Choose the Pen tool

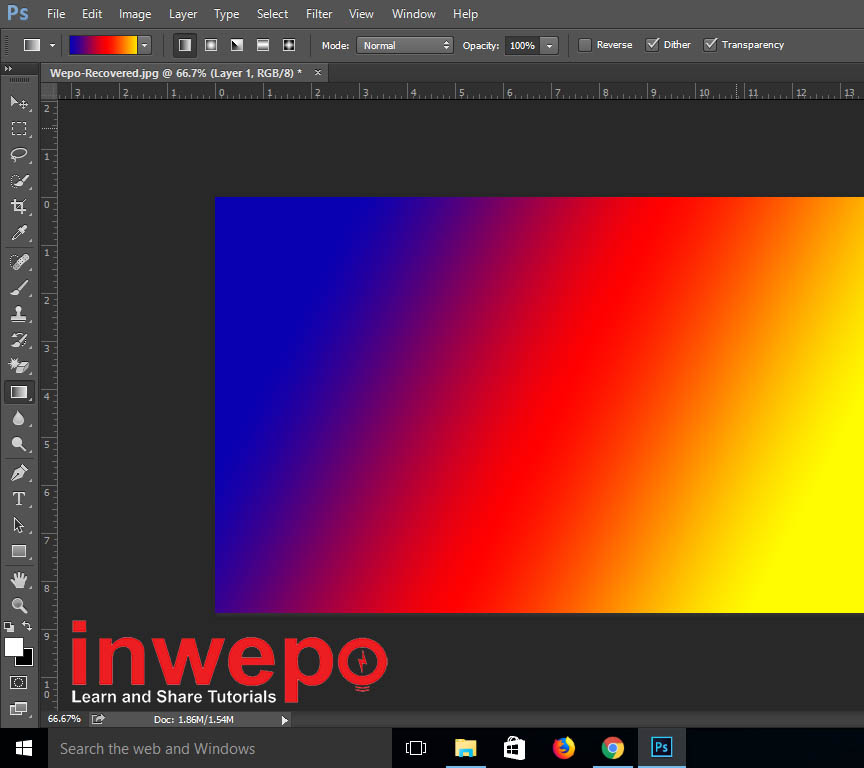point(19,473)
